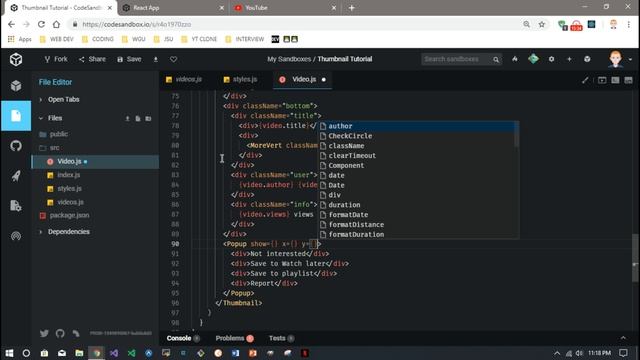Click upload file icon in Files header
Image resolution: width=640 pixels, height=360 pixels.
(127, 118)
